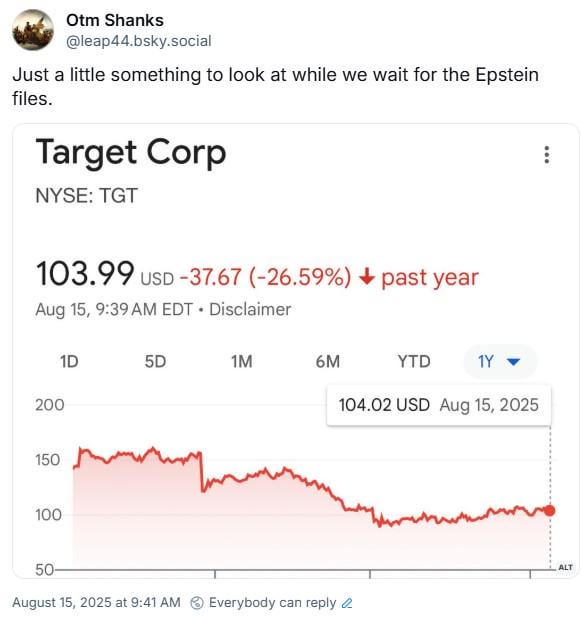Click the red down-arrow price indicator
The height and width of the screenshot is (618, 581).
point(367,277)
